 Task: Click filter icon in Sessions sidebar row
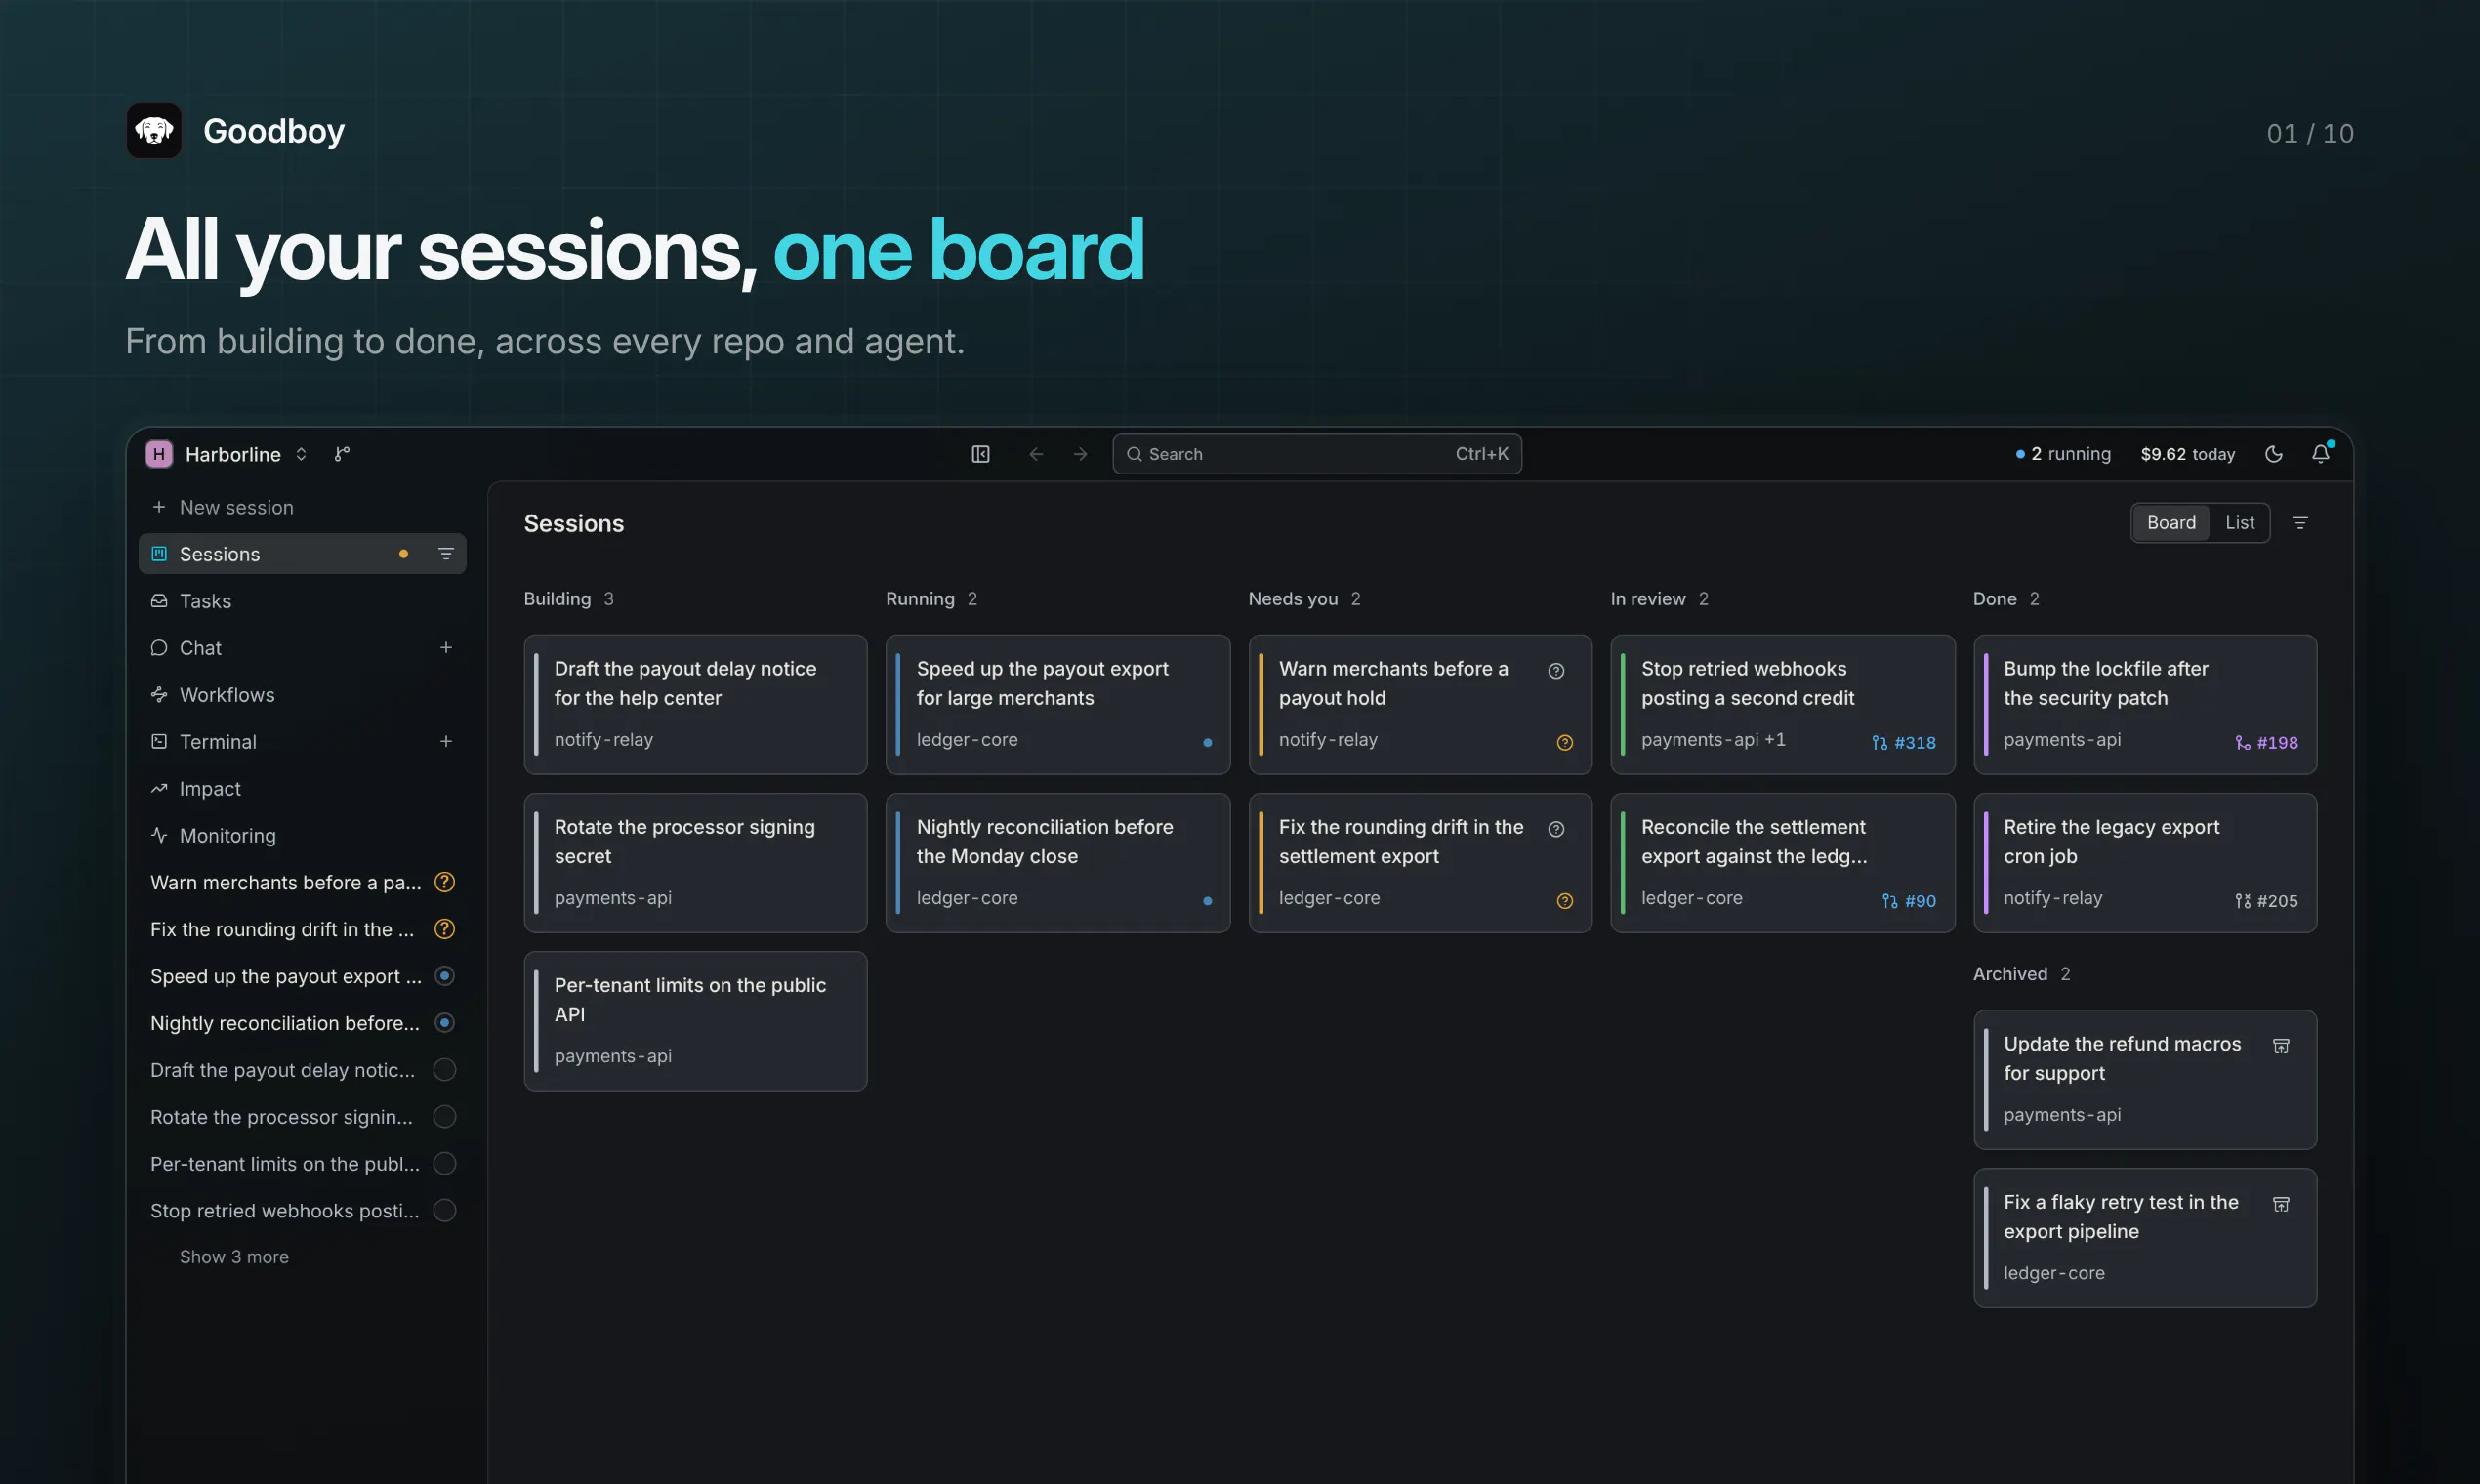tap(446, 554)
